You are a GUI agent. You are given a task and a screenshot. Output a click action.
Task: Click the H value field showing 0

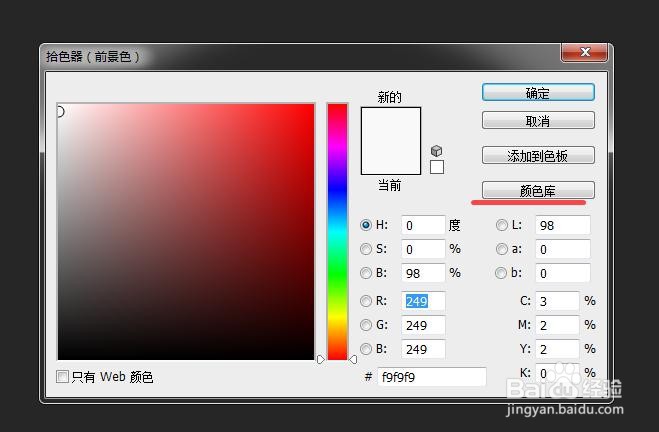(x=423, y=225)
